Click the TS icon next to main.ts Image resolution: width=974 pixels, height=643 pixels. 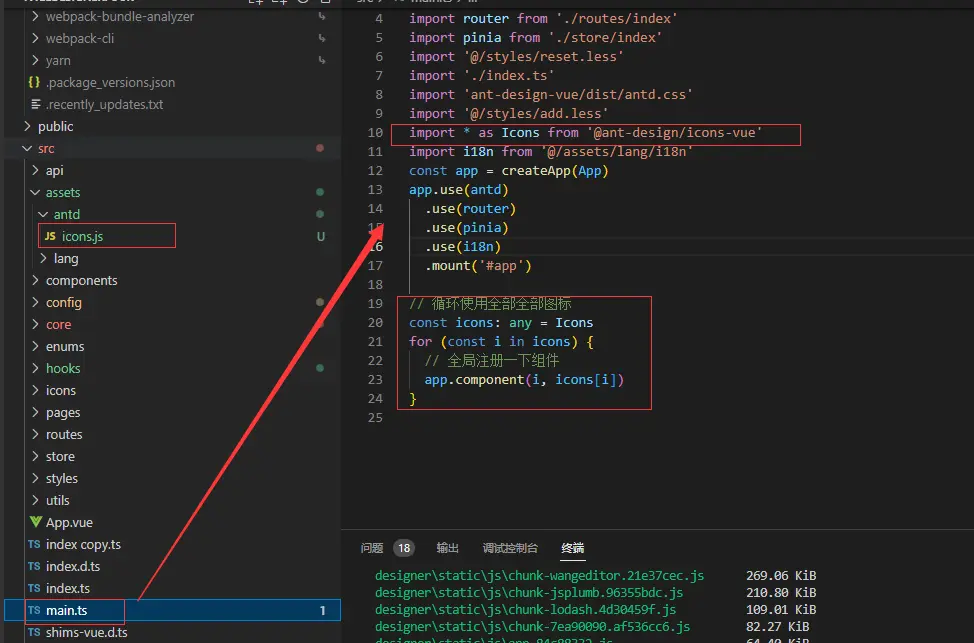(34, 611)
